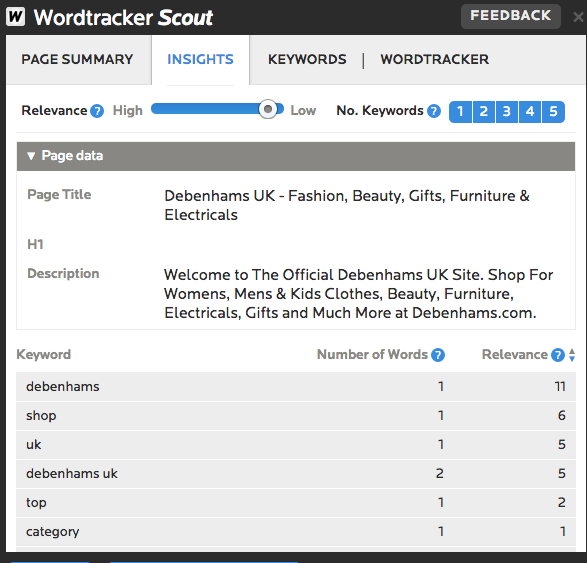Click the Relevance slider handle
This screenshot has height=563, width=587.
point(268,109)
